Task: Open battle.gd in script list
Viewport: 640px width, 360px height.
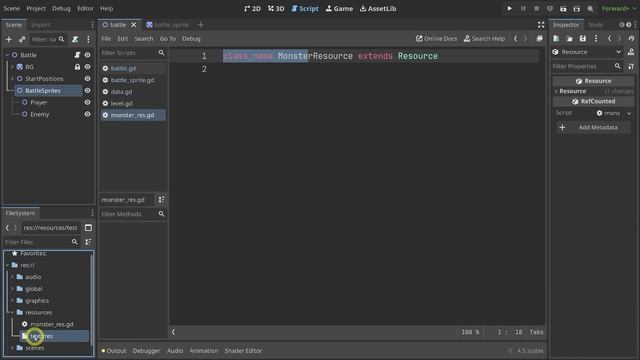Action: point(133,68)
